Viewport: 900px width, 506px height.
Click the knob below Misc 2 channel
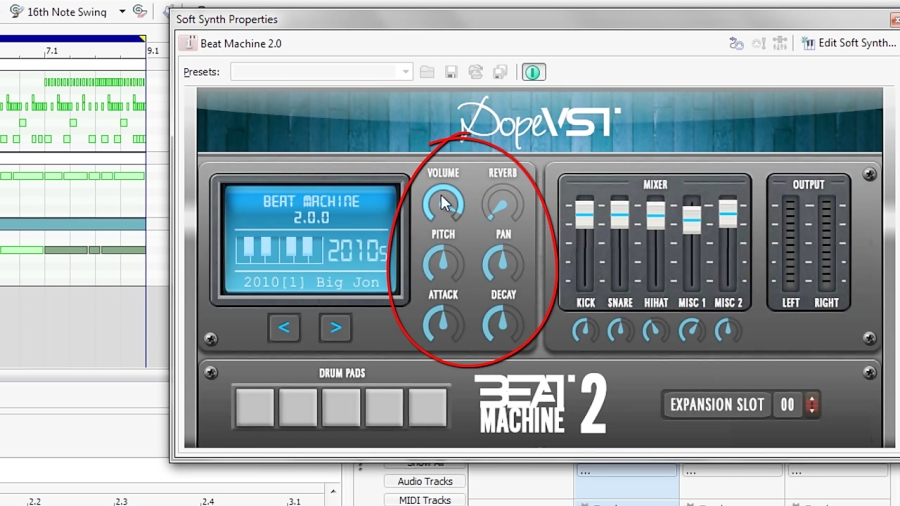pyautogui.click(x=728, y=331)
